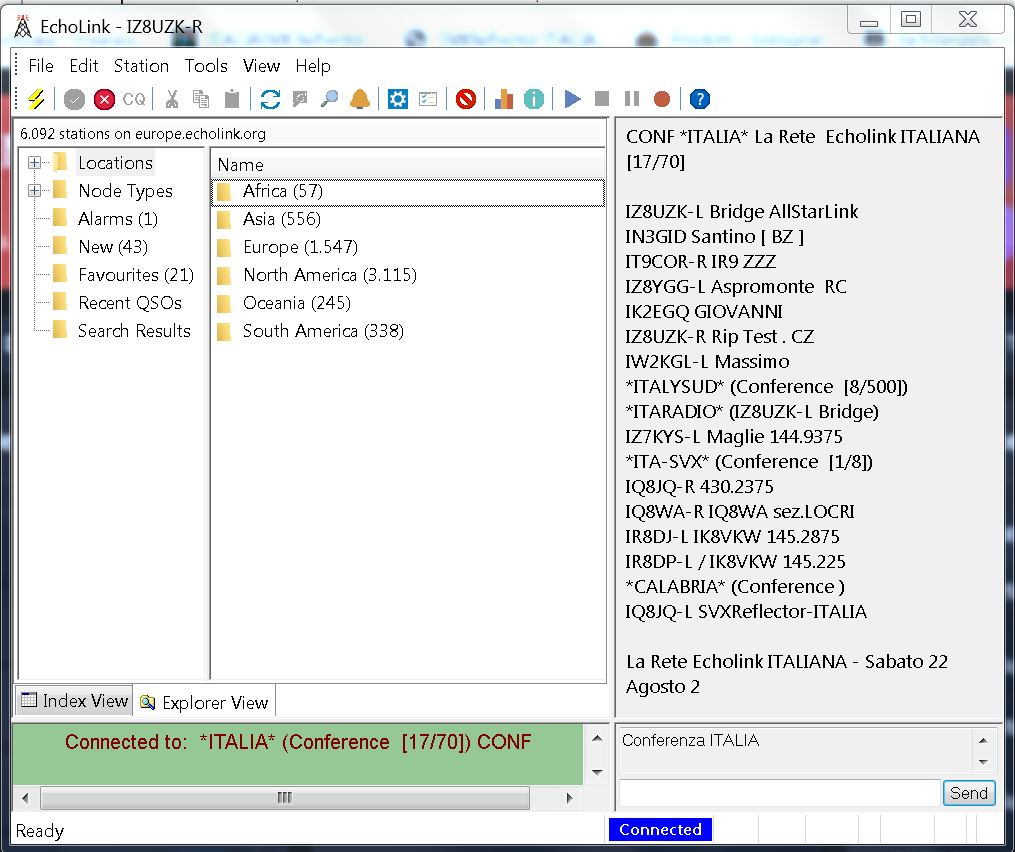Click the red Record circle

click(x=662, y=98)
